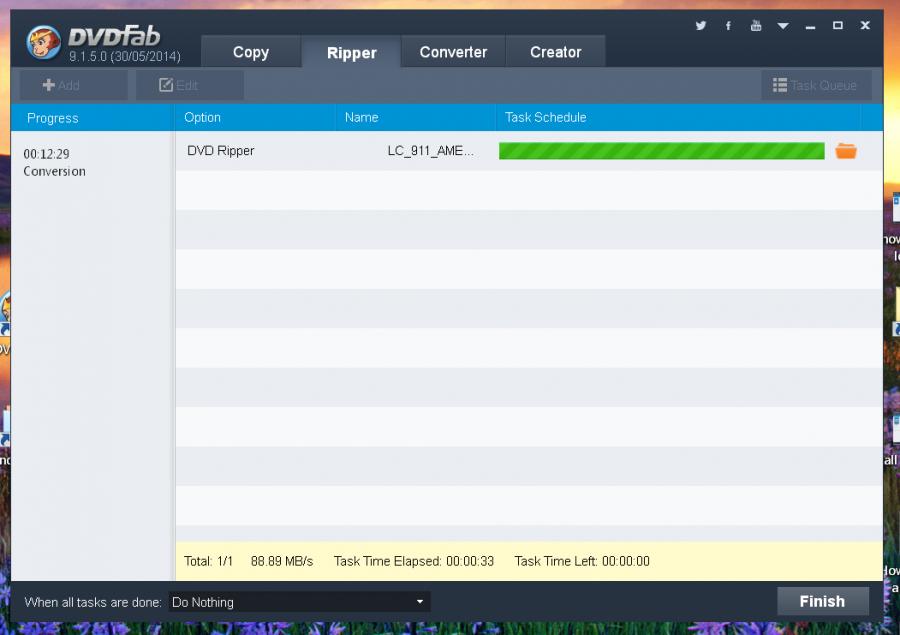Open output folder for LC_911_AME task
900x635 pixels.
click(845, 151)
